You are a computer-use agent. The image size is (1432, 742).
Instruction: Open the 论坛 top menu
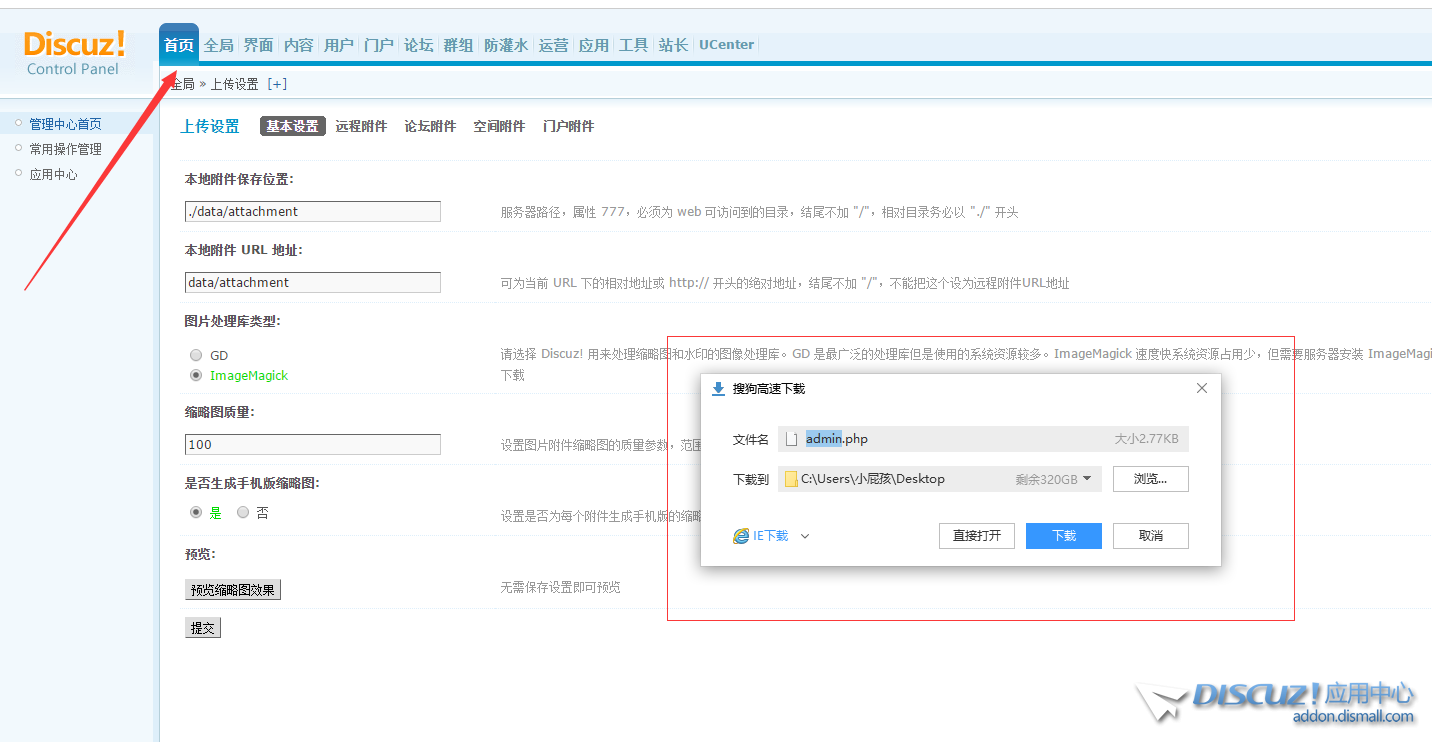pyautogui.click(x=418, y=45)
